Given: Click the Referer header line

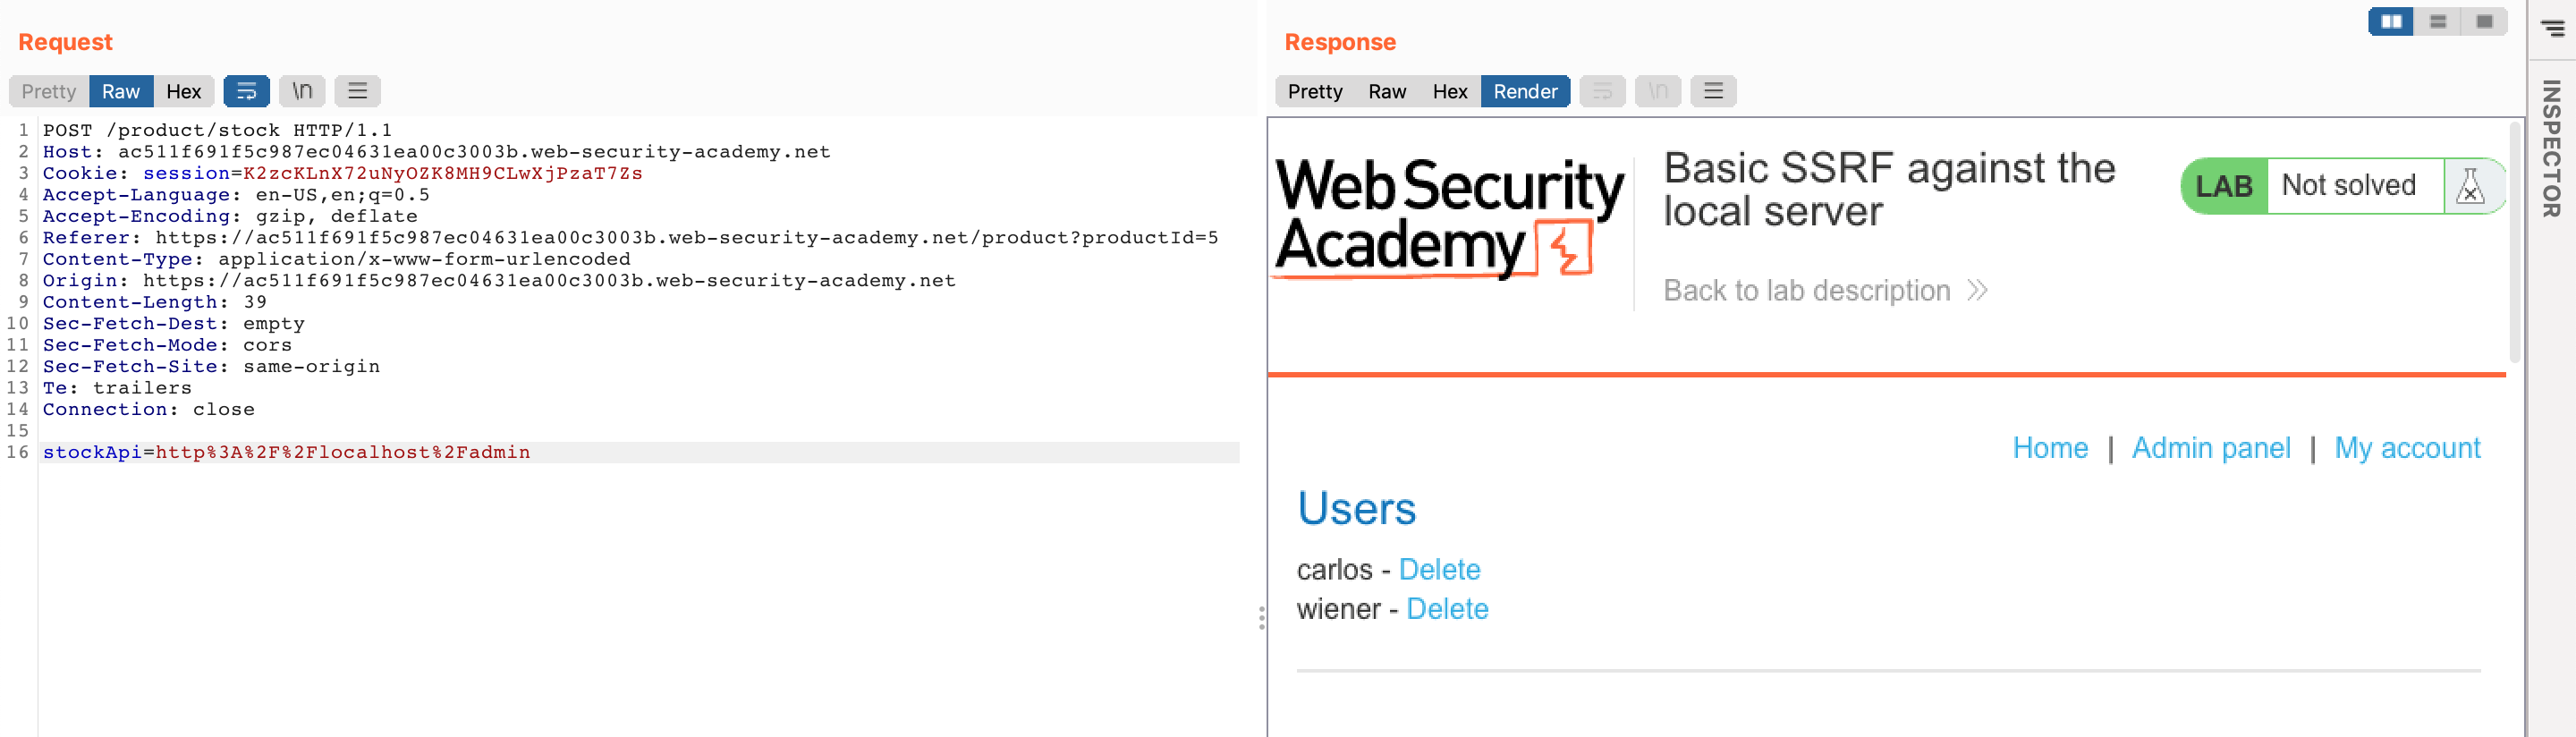Looking at the screenshot, I should (630, 237).
